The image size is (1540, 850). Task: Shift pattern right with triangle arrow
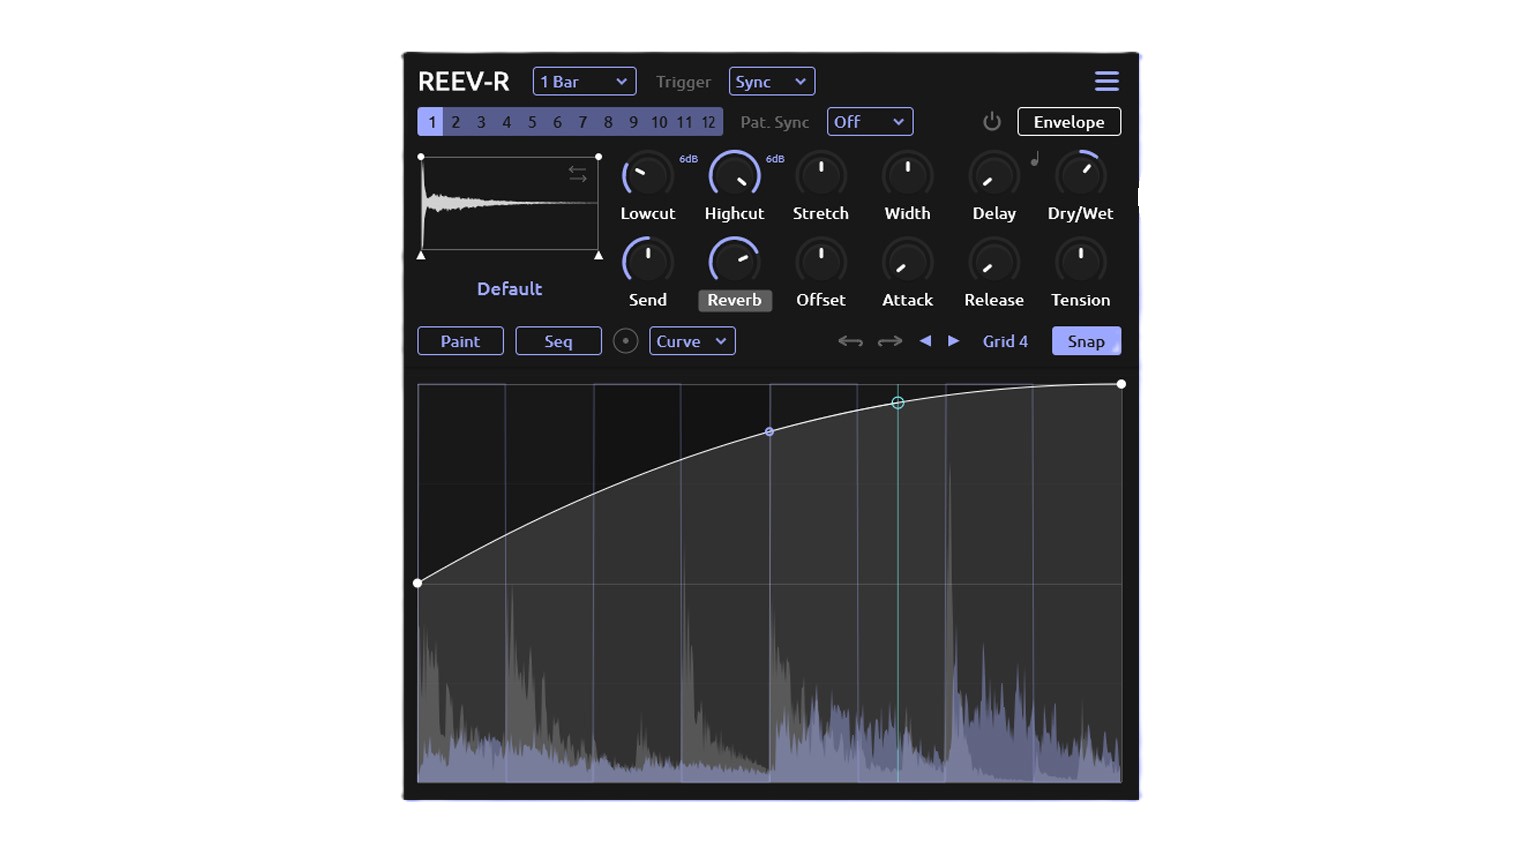coord(954,341)
